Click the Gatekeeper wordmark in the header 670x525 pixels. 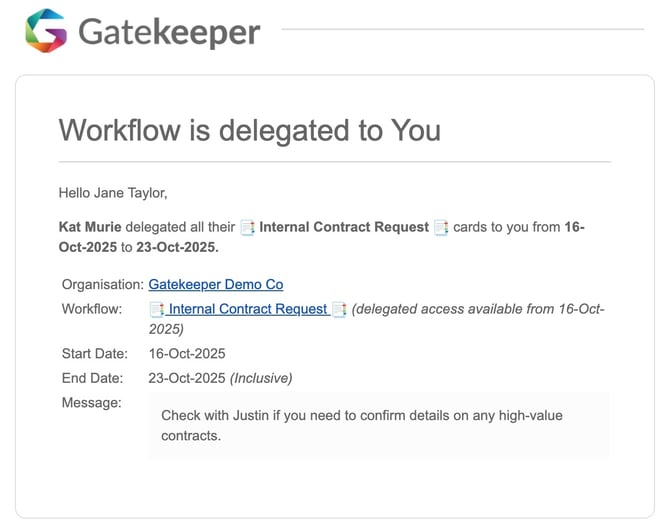coord(168,31)
